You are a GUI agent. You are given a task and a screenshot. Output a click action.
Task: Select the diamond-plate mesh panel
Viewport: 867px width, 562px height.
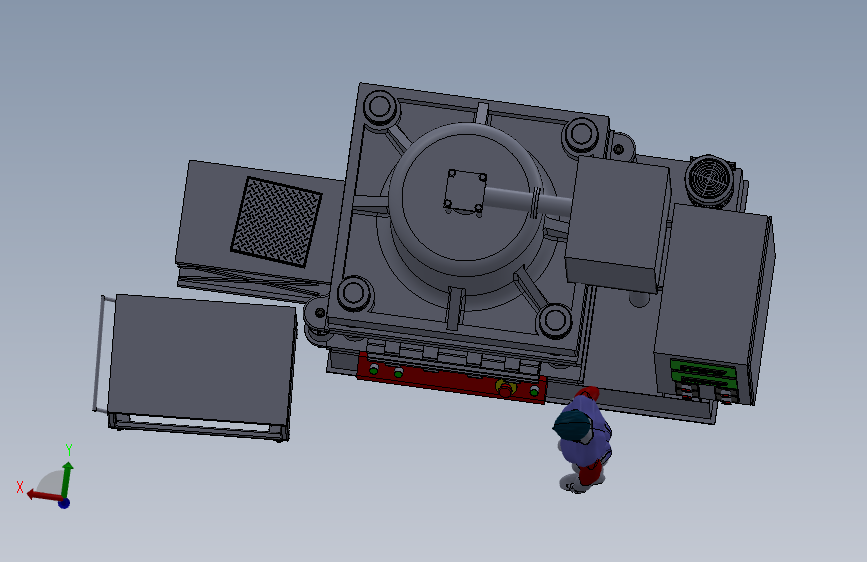tap(276, 222)
